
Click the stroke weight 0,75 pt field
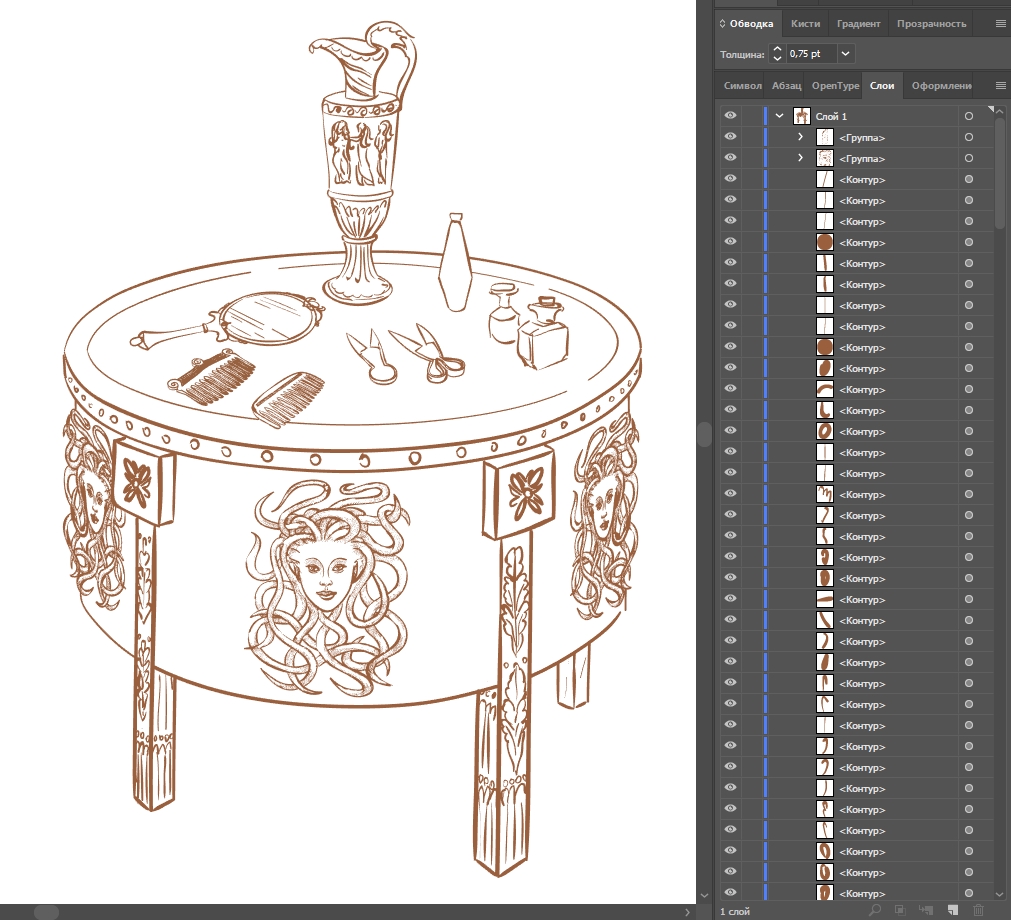click(x=811, y=53)
